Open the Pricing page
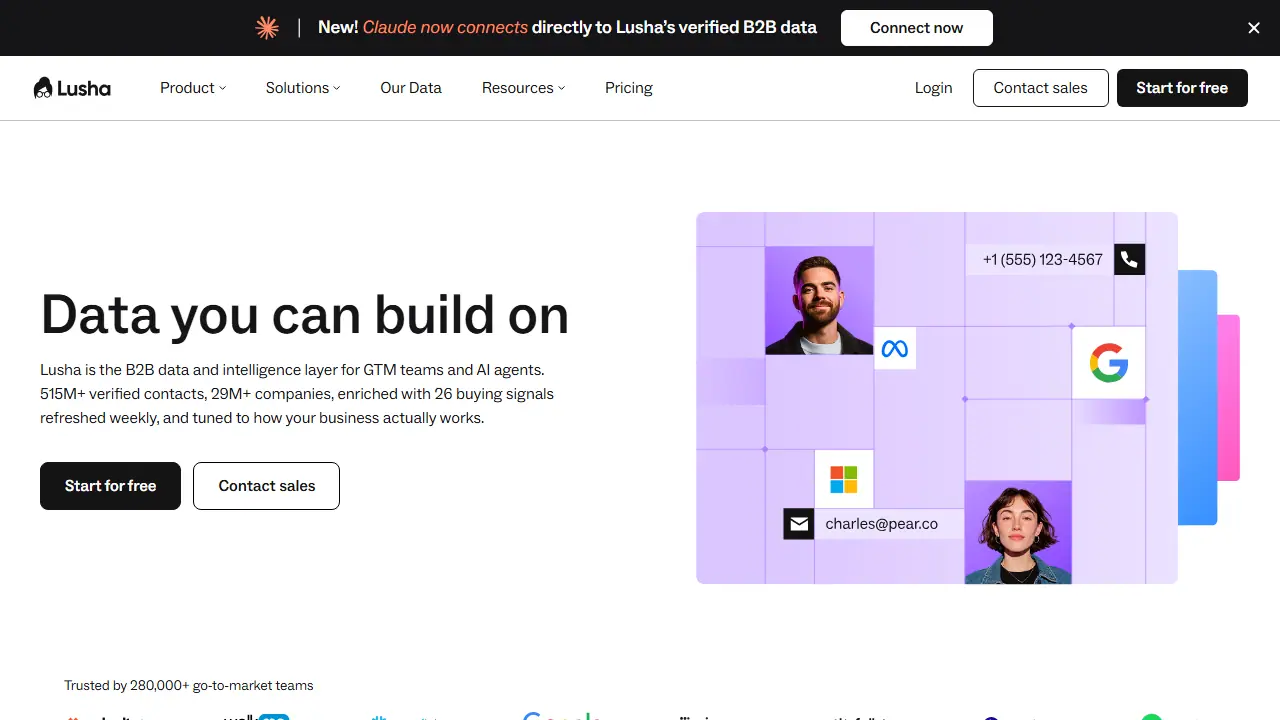This screenshot has width=1280, height=720. point(629,88)
